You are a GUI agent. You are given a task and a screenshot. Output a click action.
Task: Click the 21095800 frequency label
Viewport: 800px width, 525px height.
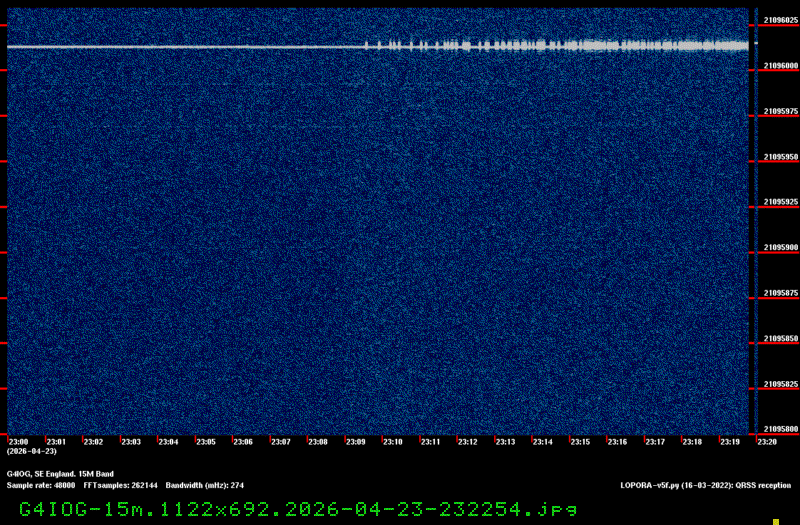tap(781, 429)
